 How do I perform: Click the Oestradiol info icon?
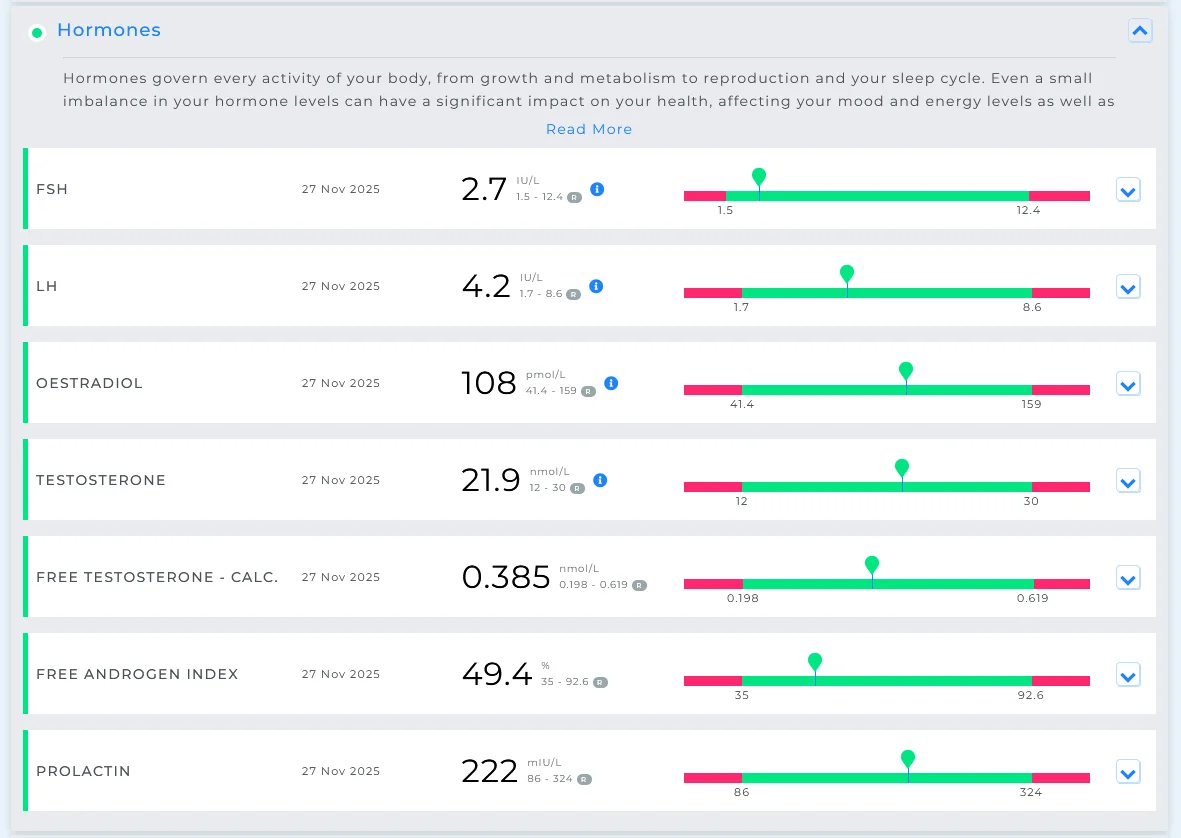tap(612, 383)
